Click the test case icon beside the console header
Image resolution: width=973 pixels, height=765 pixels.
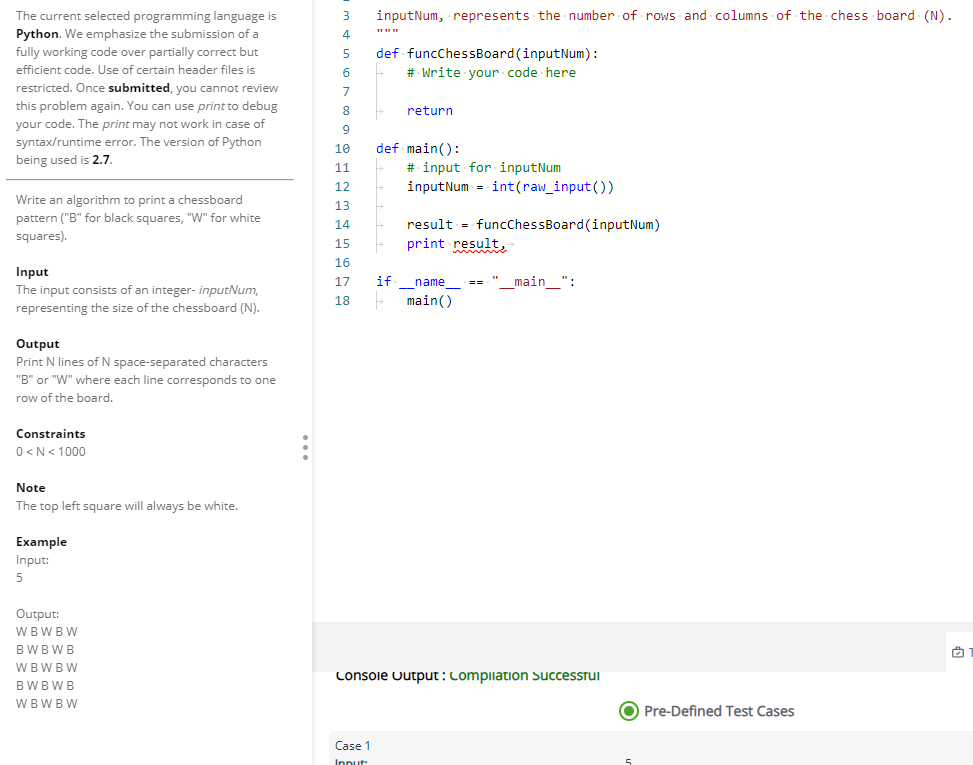pyautogui.click(x=957, y=652)
